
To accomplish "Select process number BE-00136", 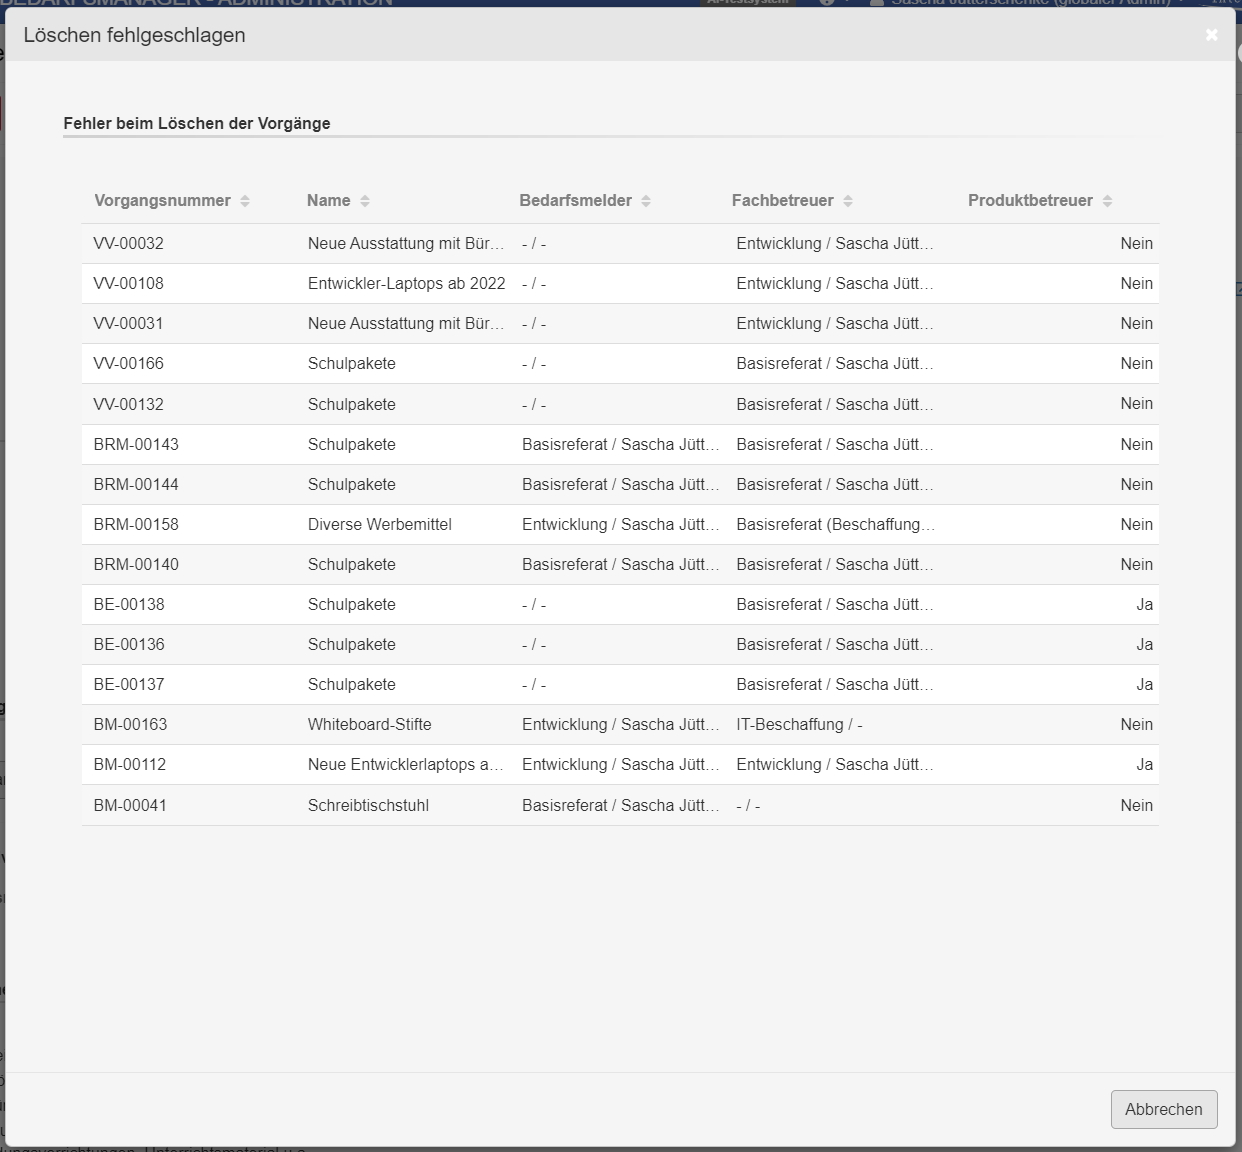I will point(129,645).
